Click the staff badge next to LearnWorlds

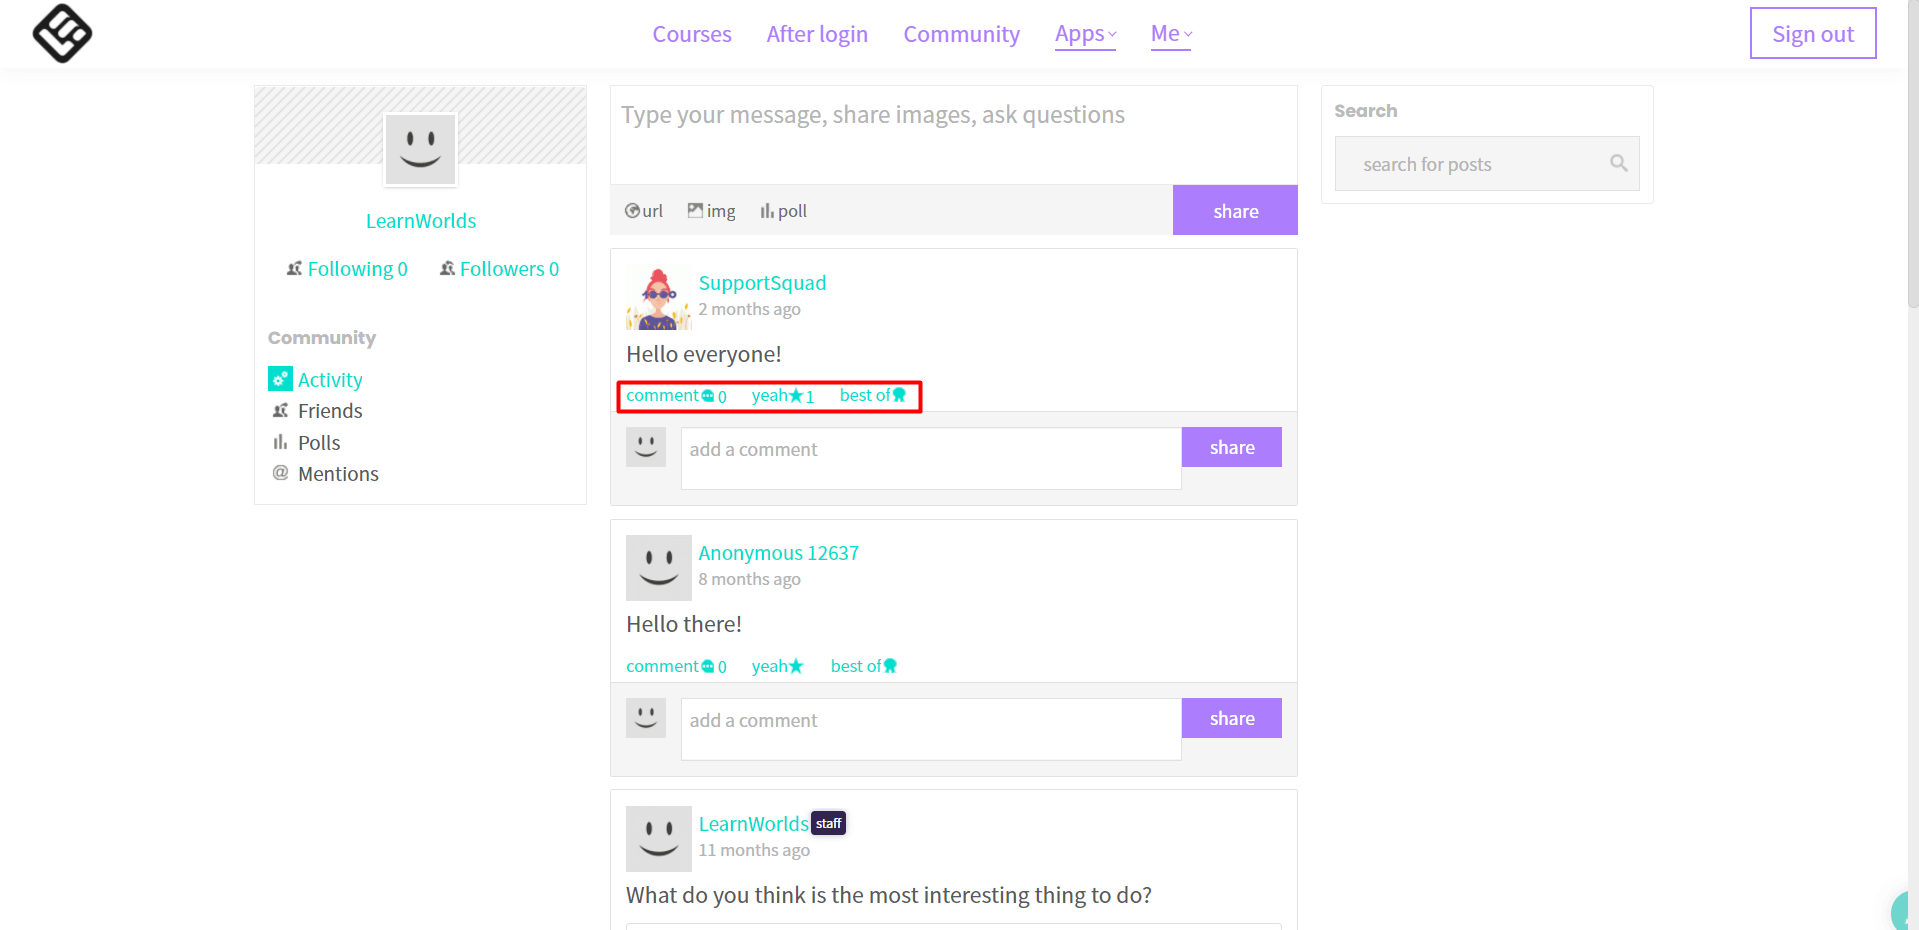(x=828, y=823)
